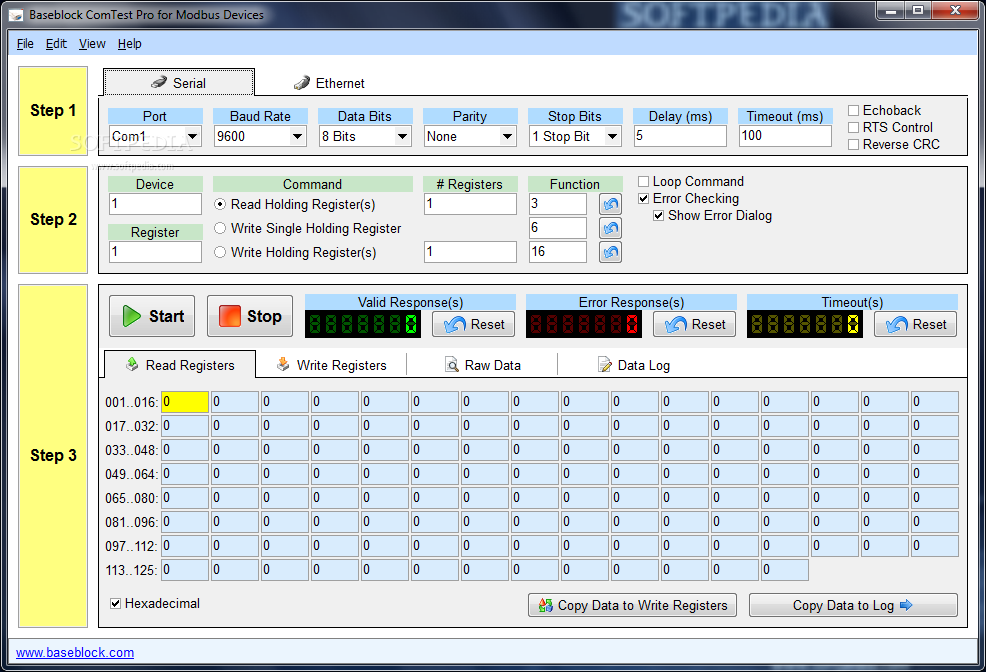This screenshot has height=672, width=986.
Task: Click the serial plug icon on Serial tab
Action: (159, 82)
